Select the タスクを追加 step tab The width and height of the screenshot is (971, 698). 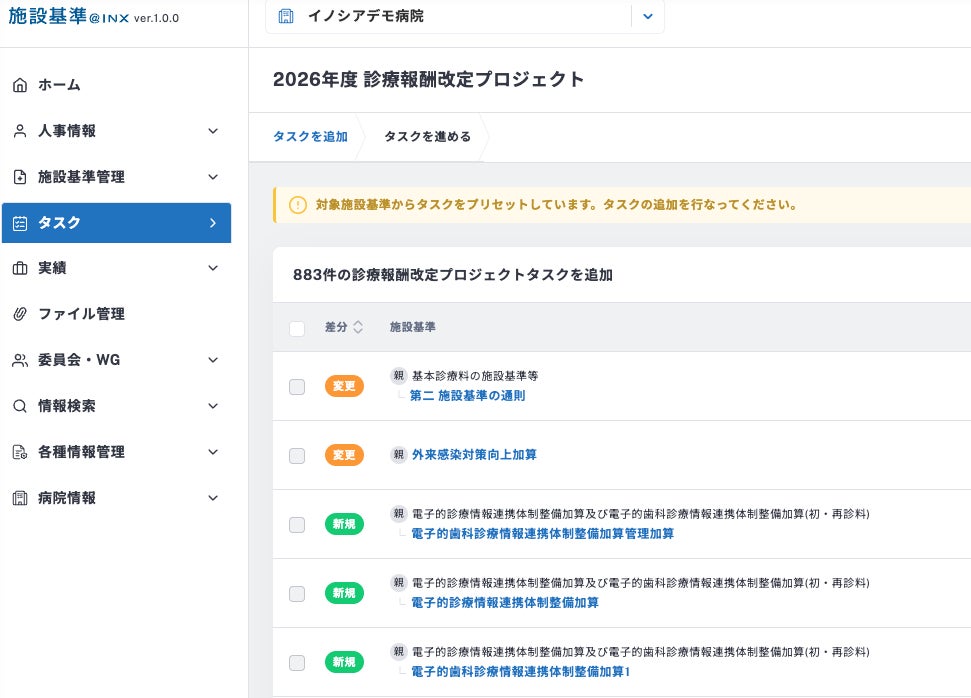pos(310,137)
